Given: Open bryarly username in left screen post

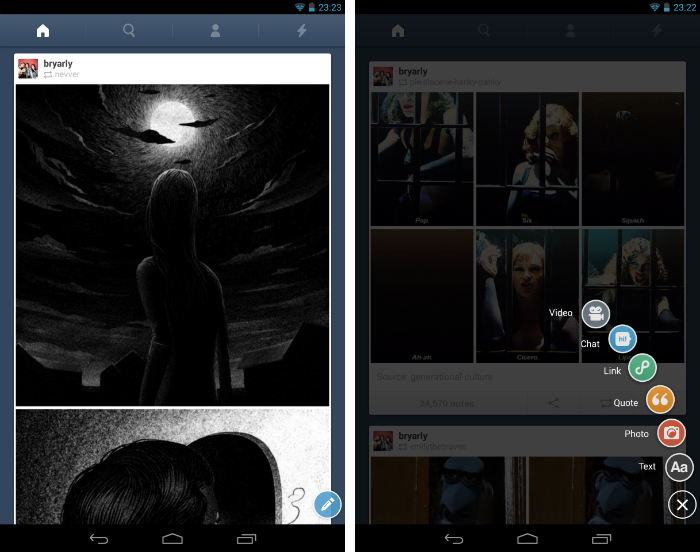Looking at the screenshot, I should 58,64.
